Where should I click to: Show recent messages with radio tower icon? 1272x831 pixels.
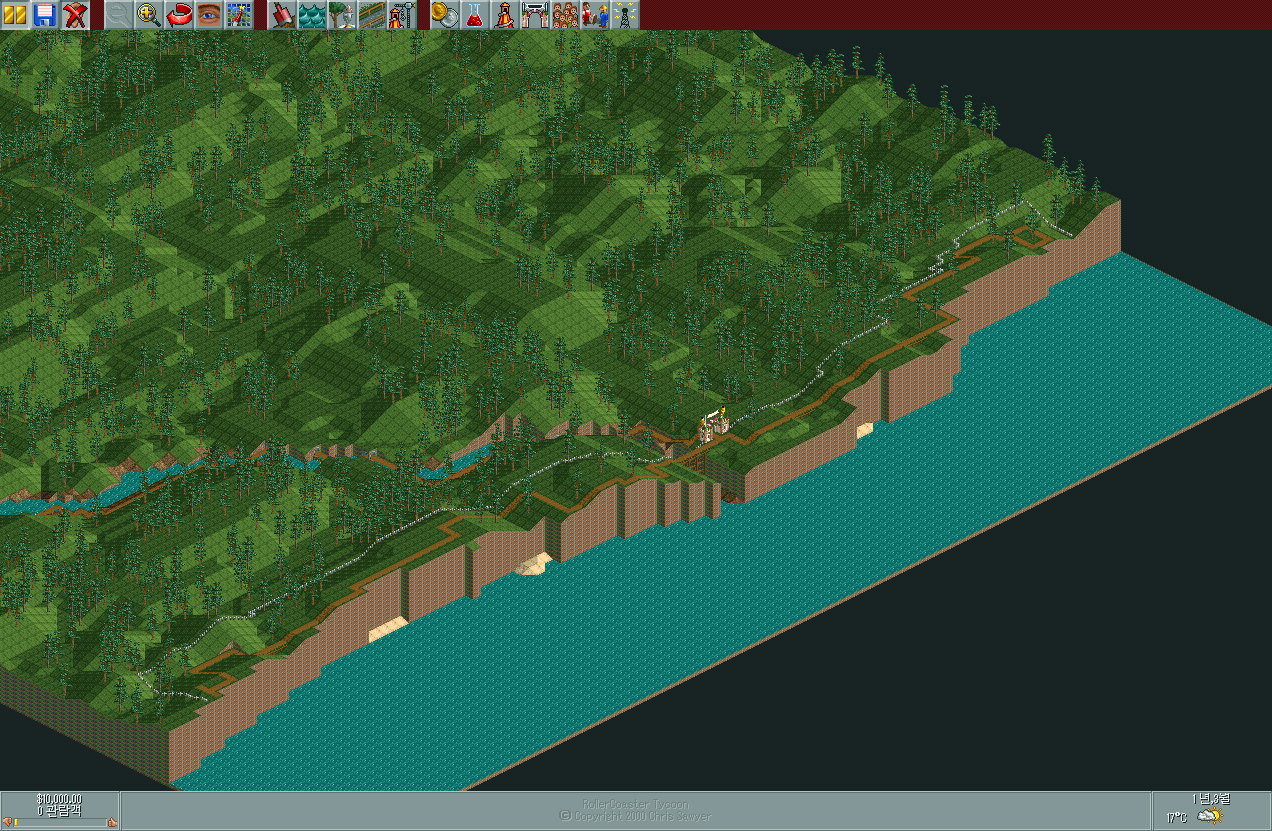tap(625, 14)
